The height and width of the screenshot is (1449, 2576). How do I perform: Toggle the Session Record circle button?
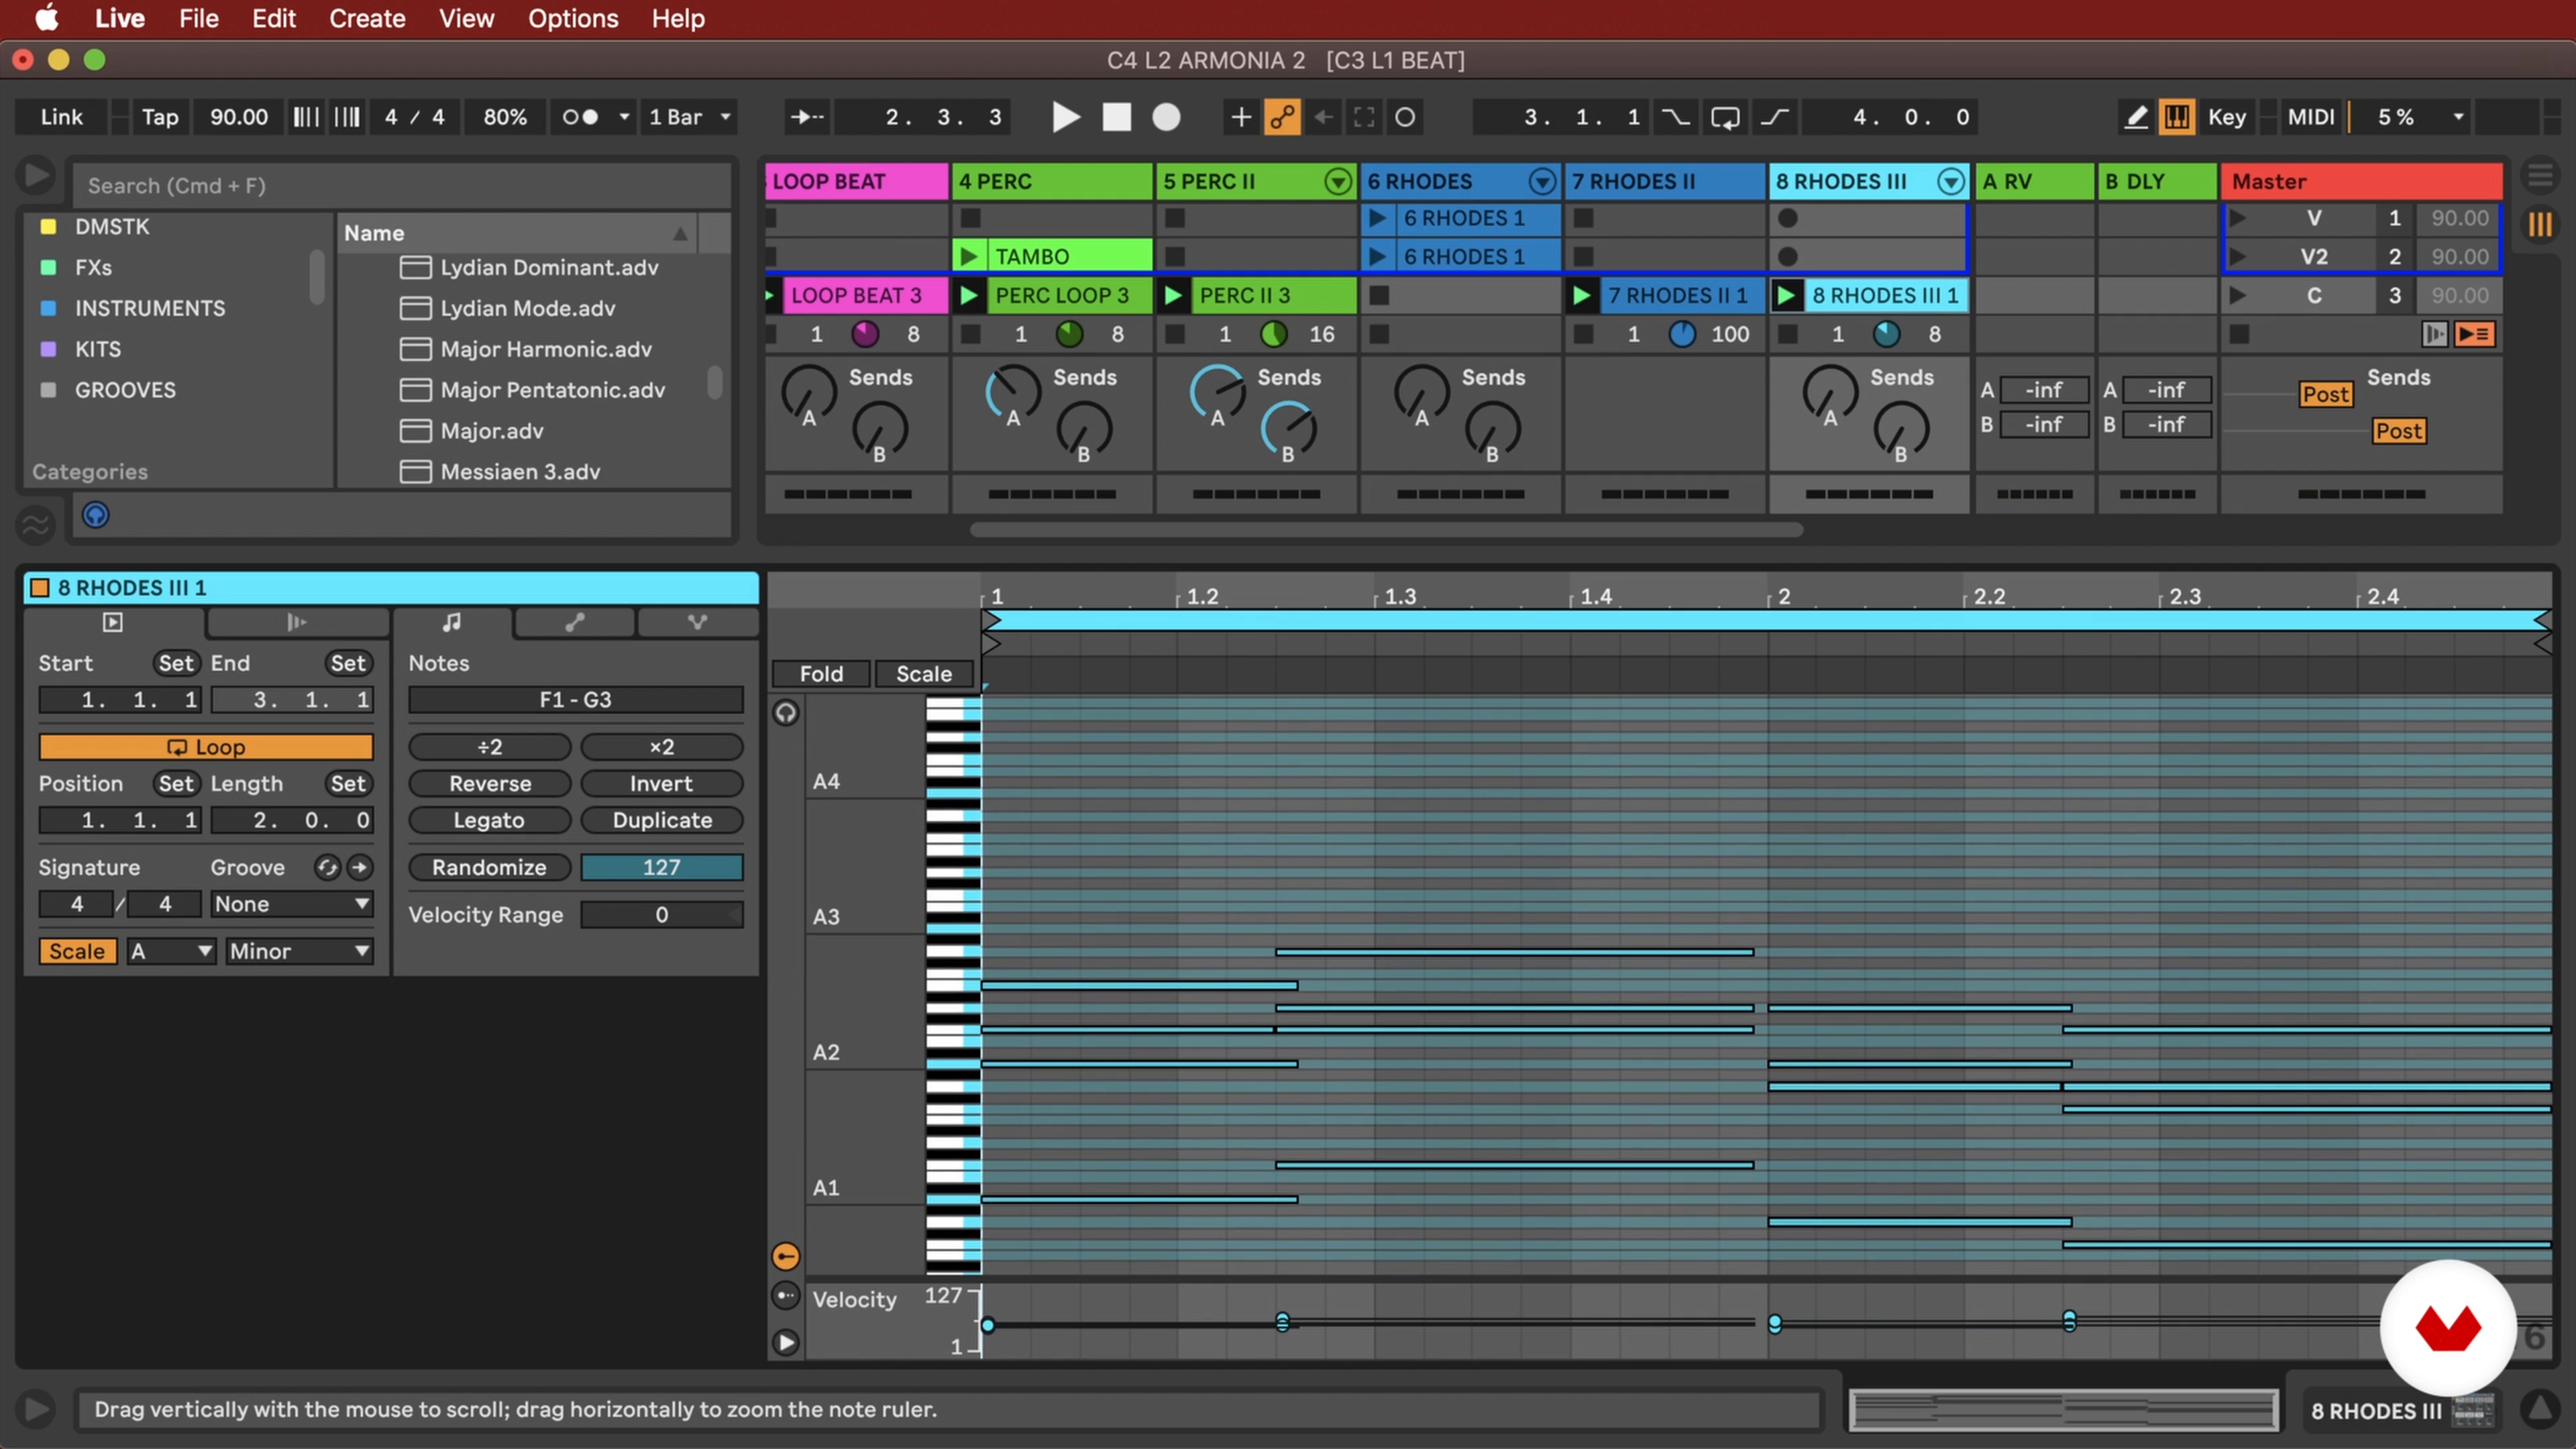point(1405,117)
